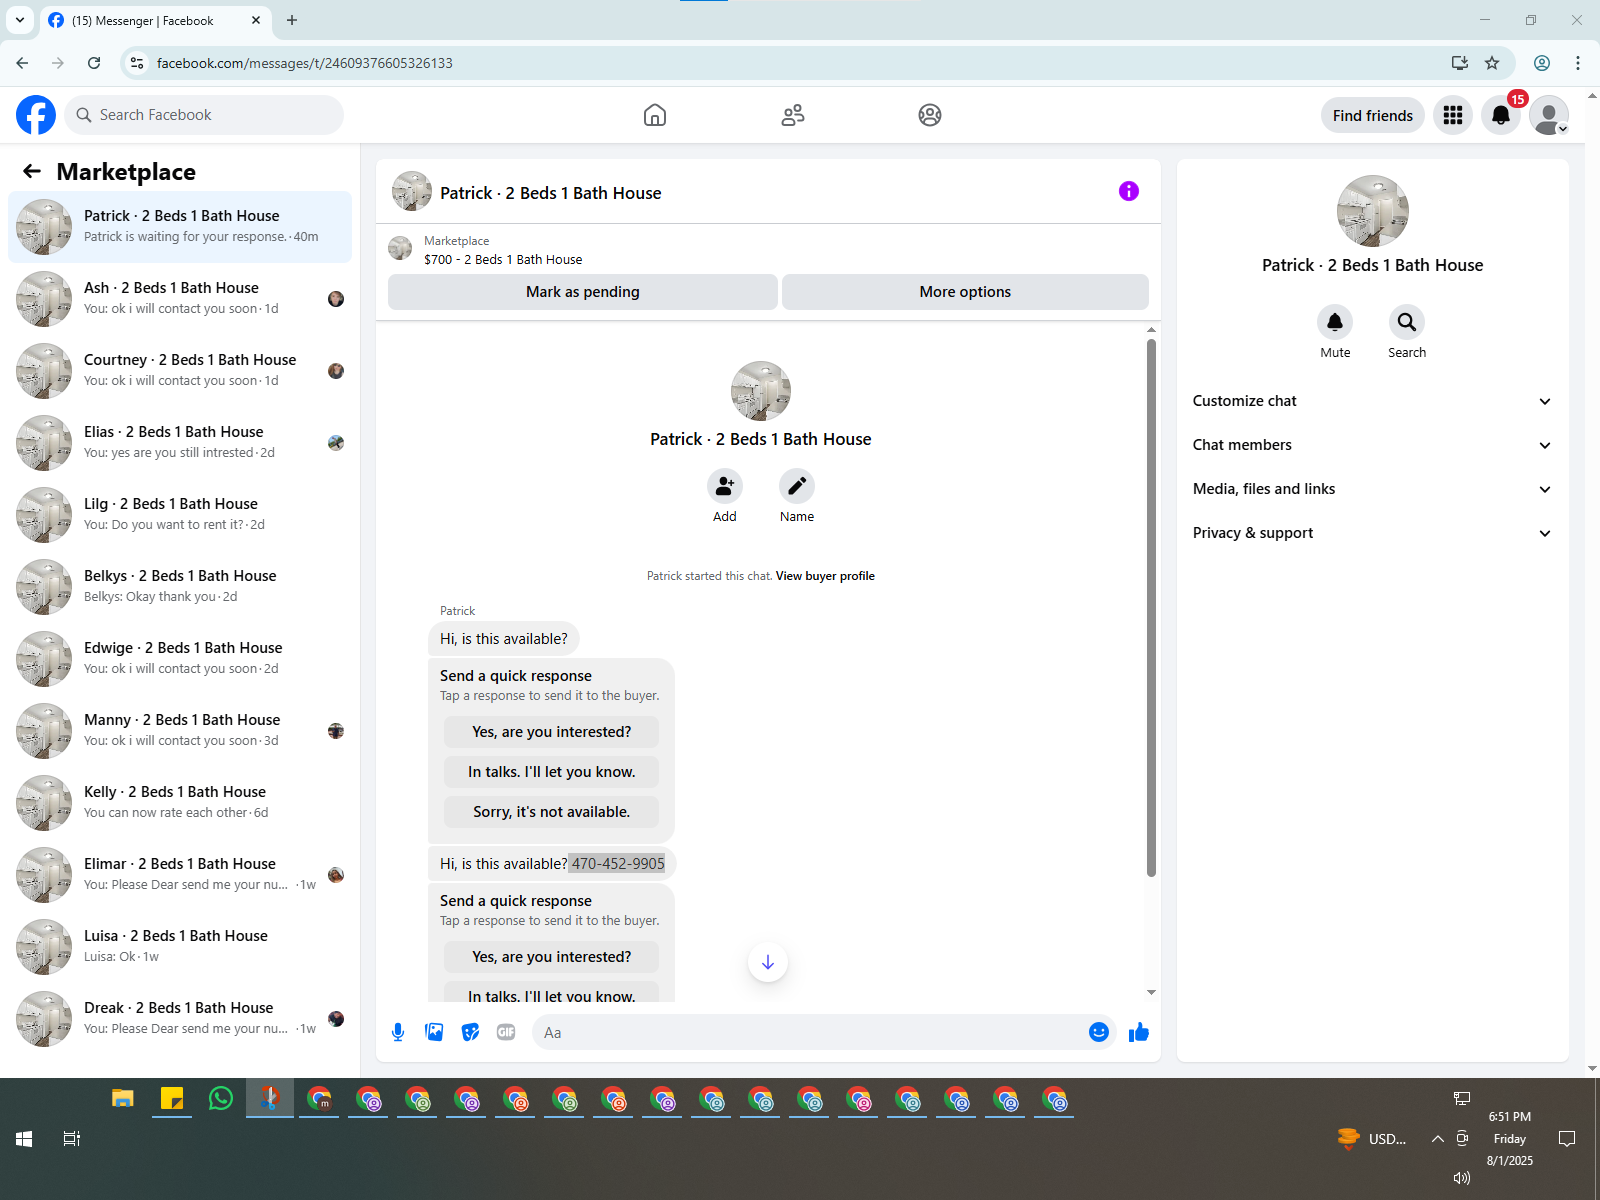Choose a sticker icon

[x=470, y=1032]
